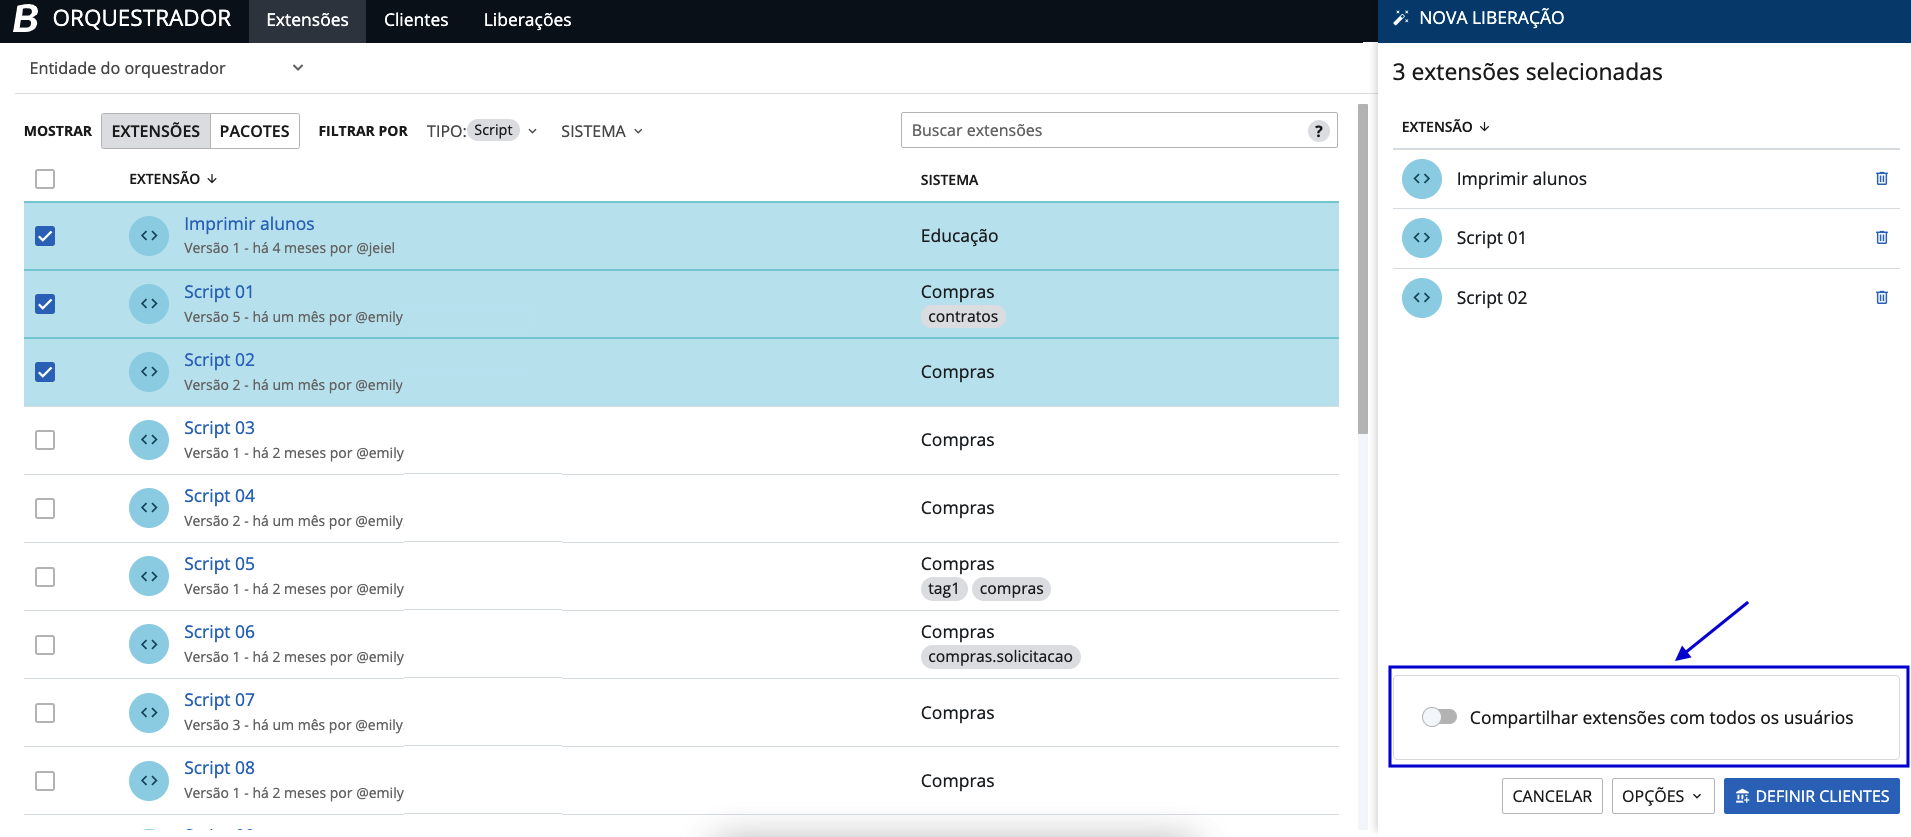Check the Script 03 checkbox

[x=45, y=440]
